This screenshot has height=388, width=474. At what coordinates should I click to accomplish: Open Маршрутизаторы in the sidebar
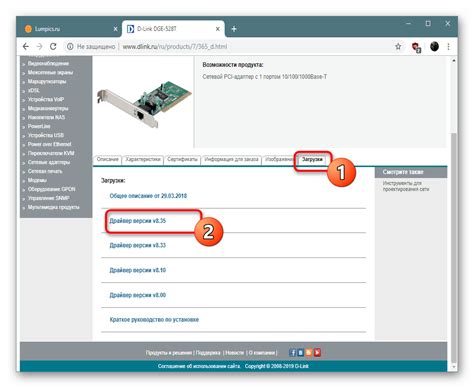tap(47, 81)
